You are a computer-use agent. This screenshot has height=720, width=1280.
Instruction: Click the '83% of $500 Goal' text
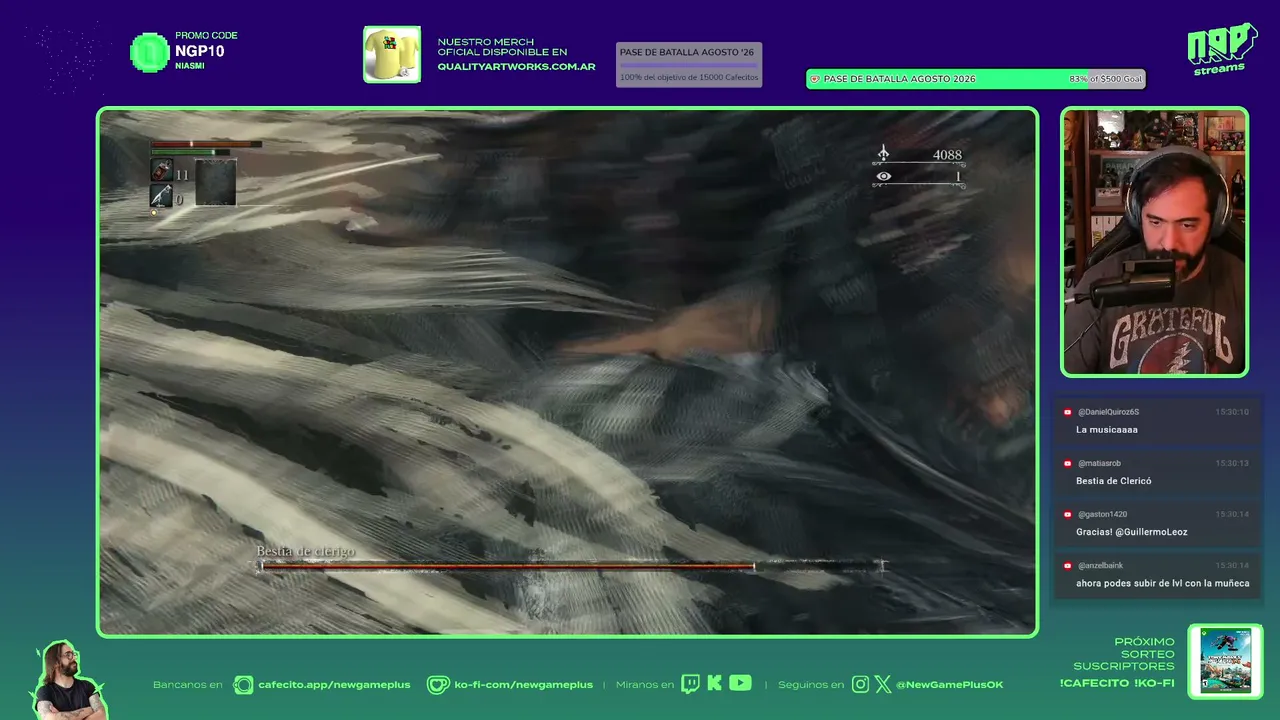coord(1105,79)
